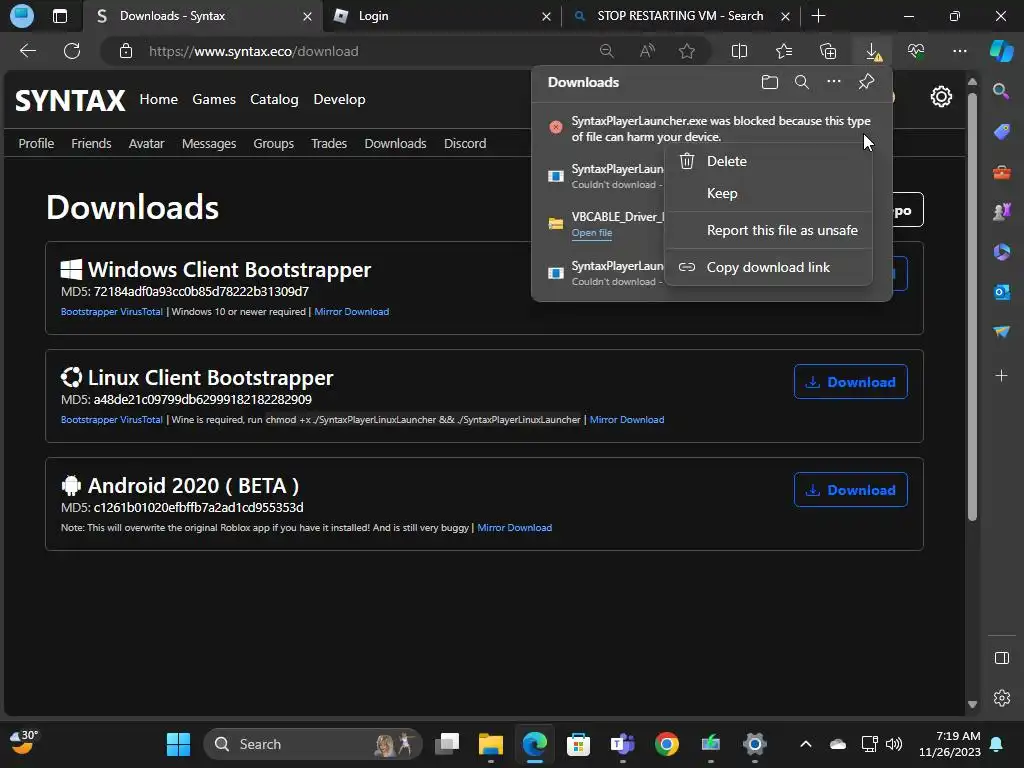Image resolution: width=1024 pixels, height=768 pixels.
Task: Open sidebar Microsoft 365 icon
Action: pyautogui.click(x=1001, y=252)
